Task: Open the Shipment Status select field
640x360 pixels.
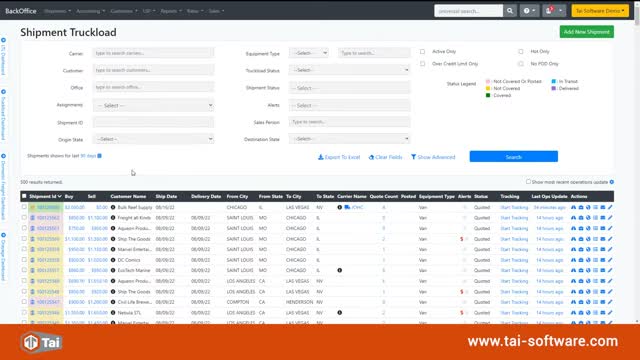Action: 349,88
